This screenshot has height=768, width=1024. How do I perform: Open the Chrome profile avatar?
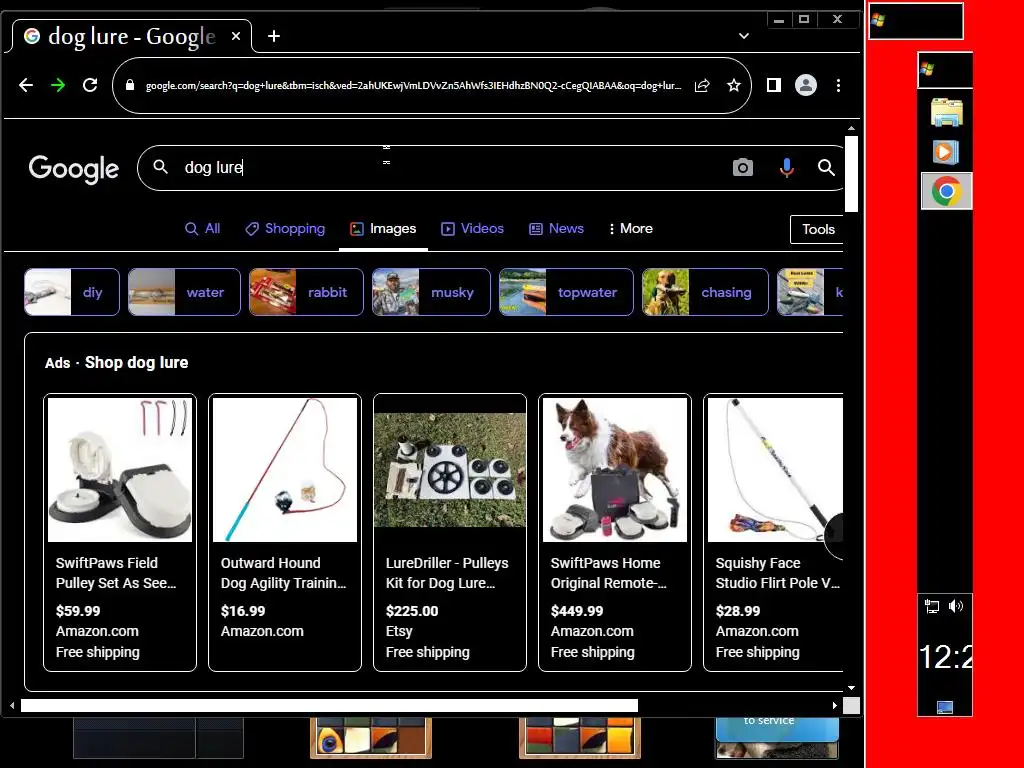click(806, 85)
